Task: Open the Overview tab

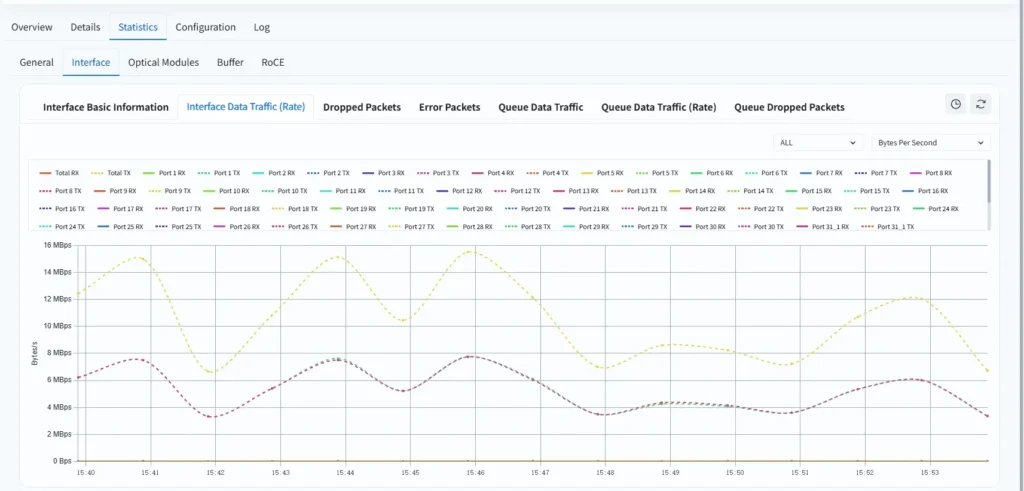Action: click(x=32, y=27)
